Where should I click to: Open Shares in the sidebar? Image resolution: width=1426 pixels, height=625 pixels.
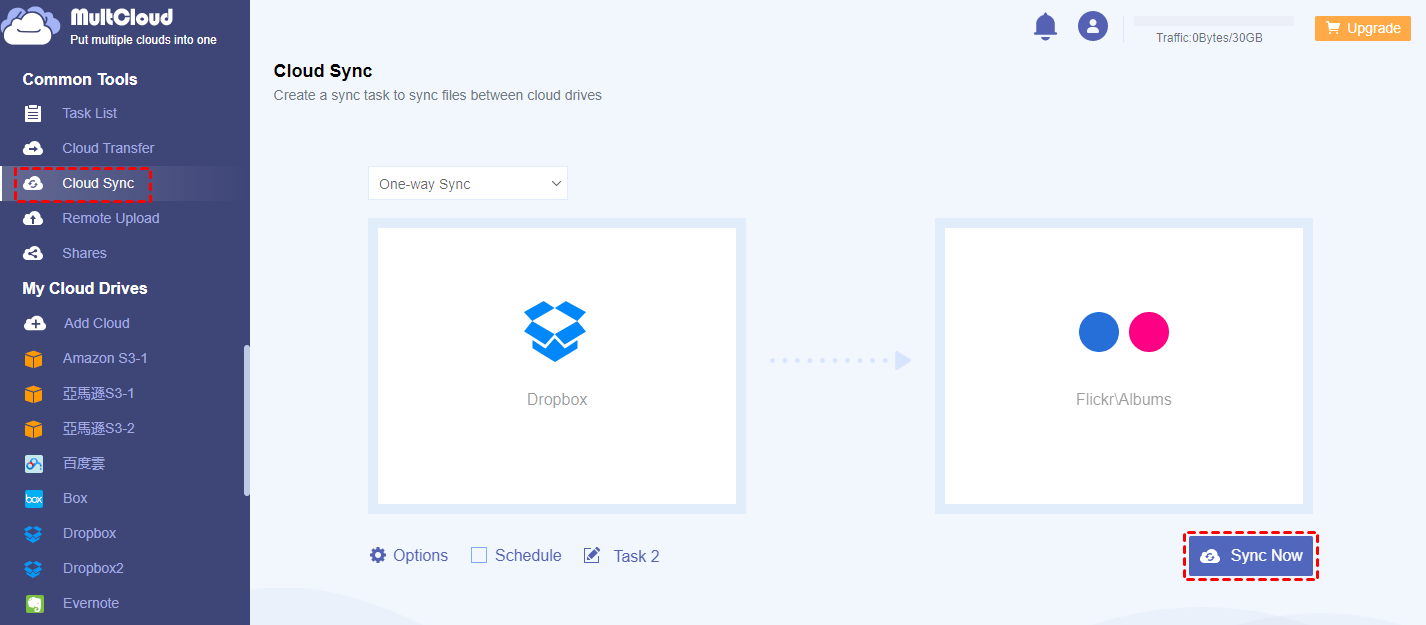[x=84, y=253]
